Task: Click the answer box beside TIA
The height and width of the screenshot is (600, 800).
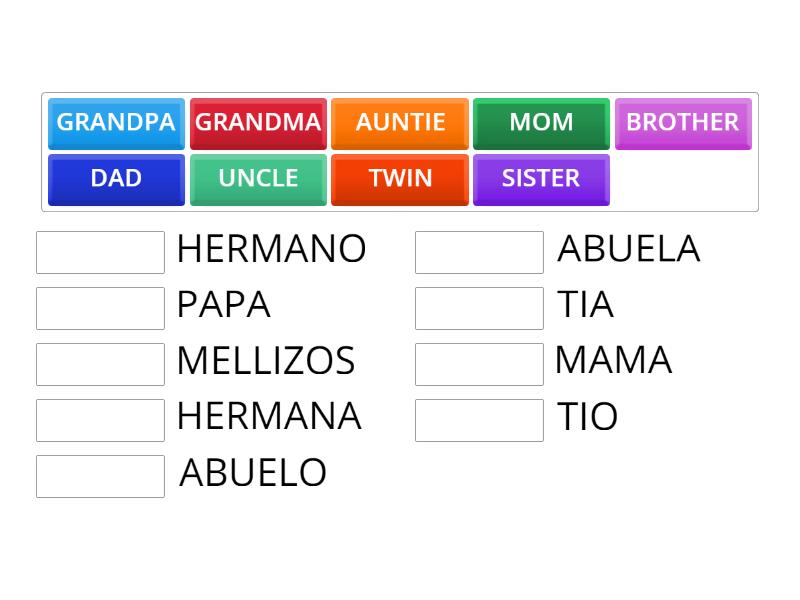Action: [479, 308]
